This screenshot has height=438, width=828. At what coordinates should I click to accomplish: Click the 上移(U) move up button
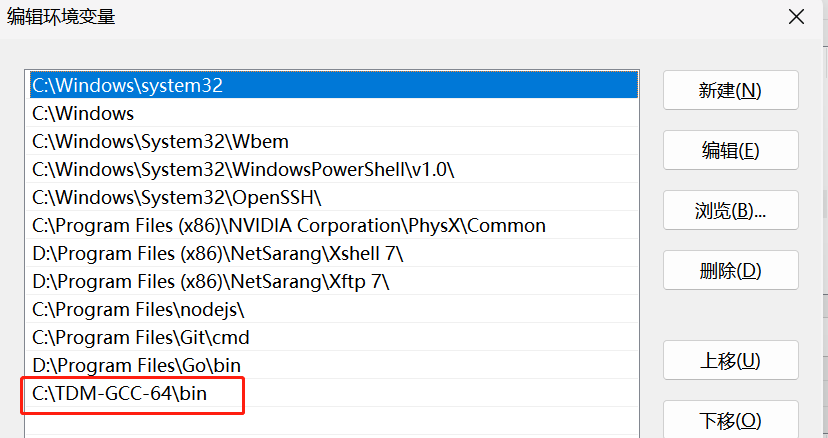(x=730, y=360)
